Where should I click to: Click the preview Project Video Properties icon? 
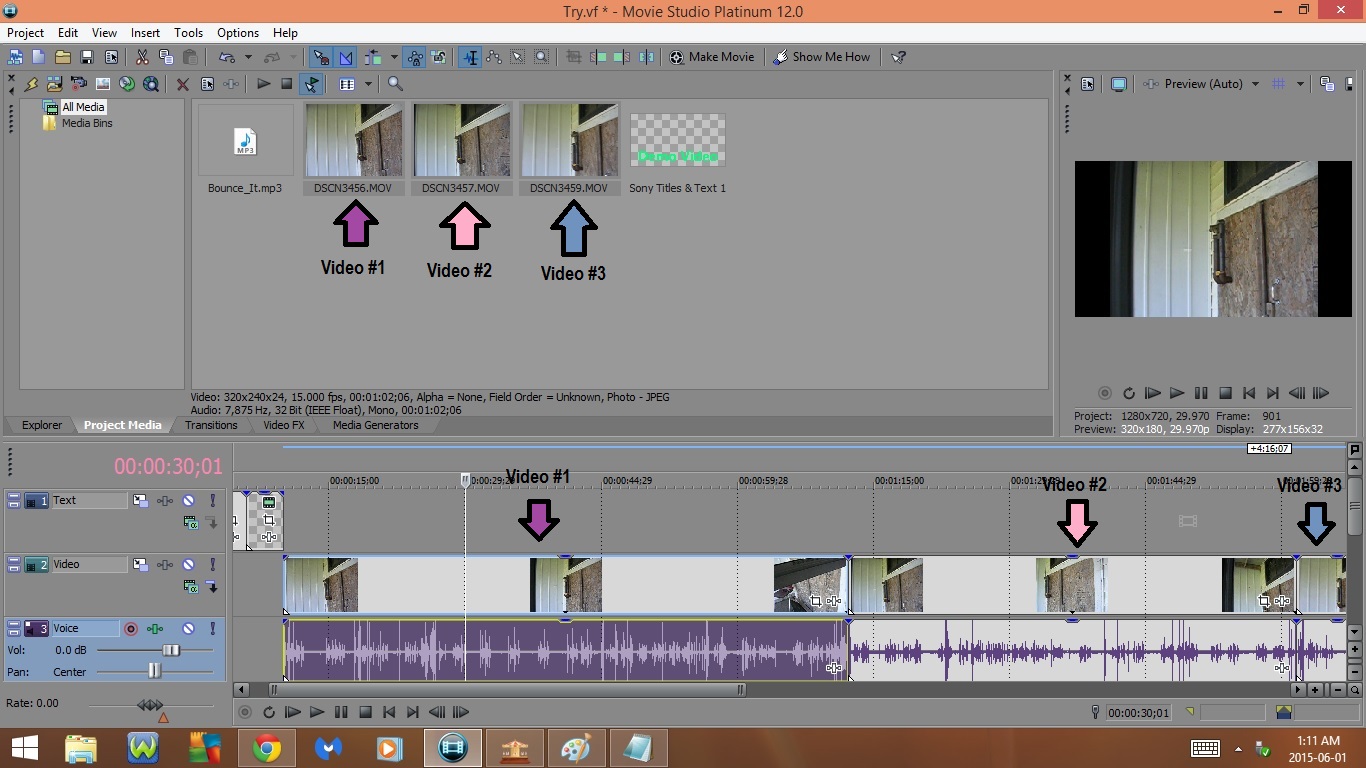1088,84
